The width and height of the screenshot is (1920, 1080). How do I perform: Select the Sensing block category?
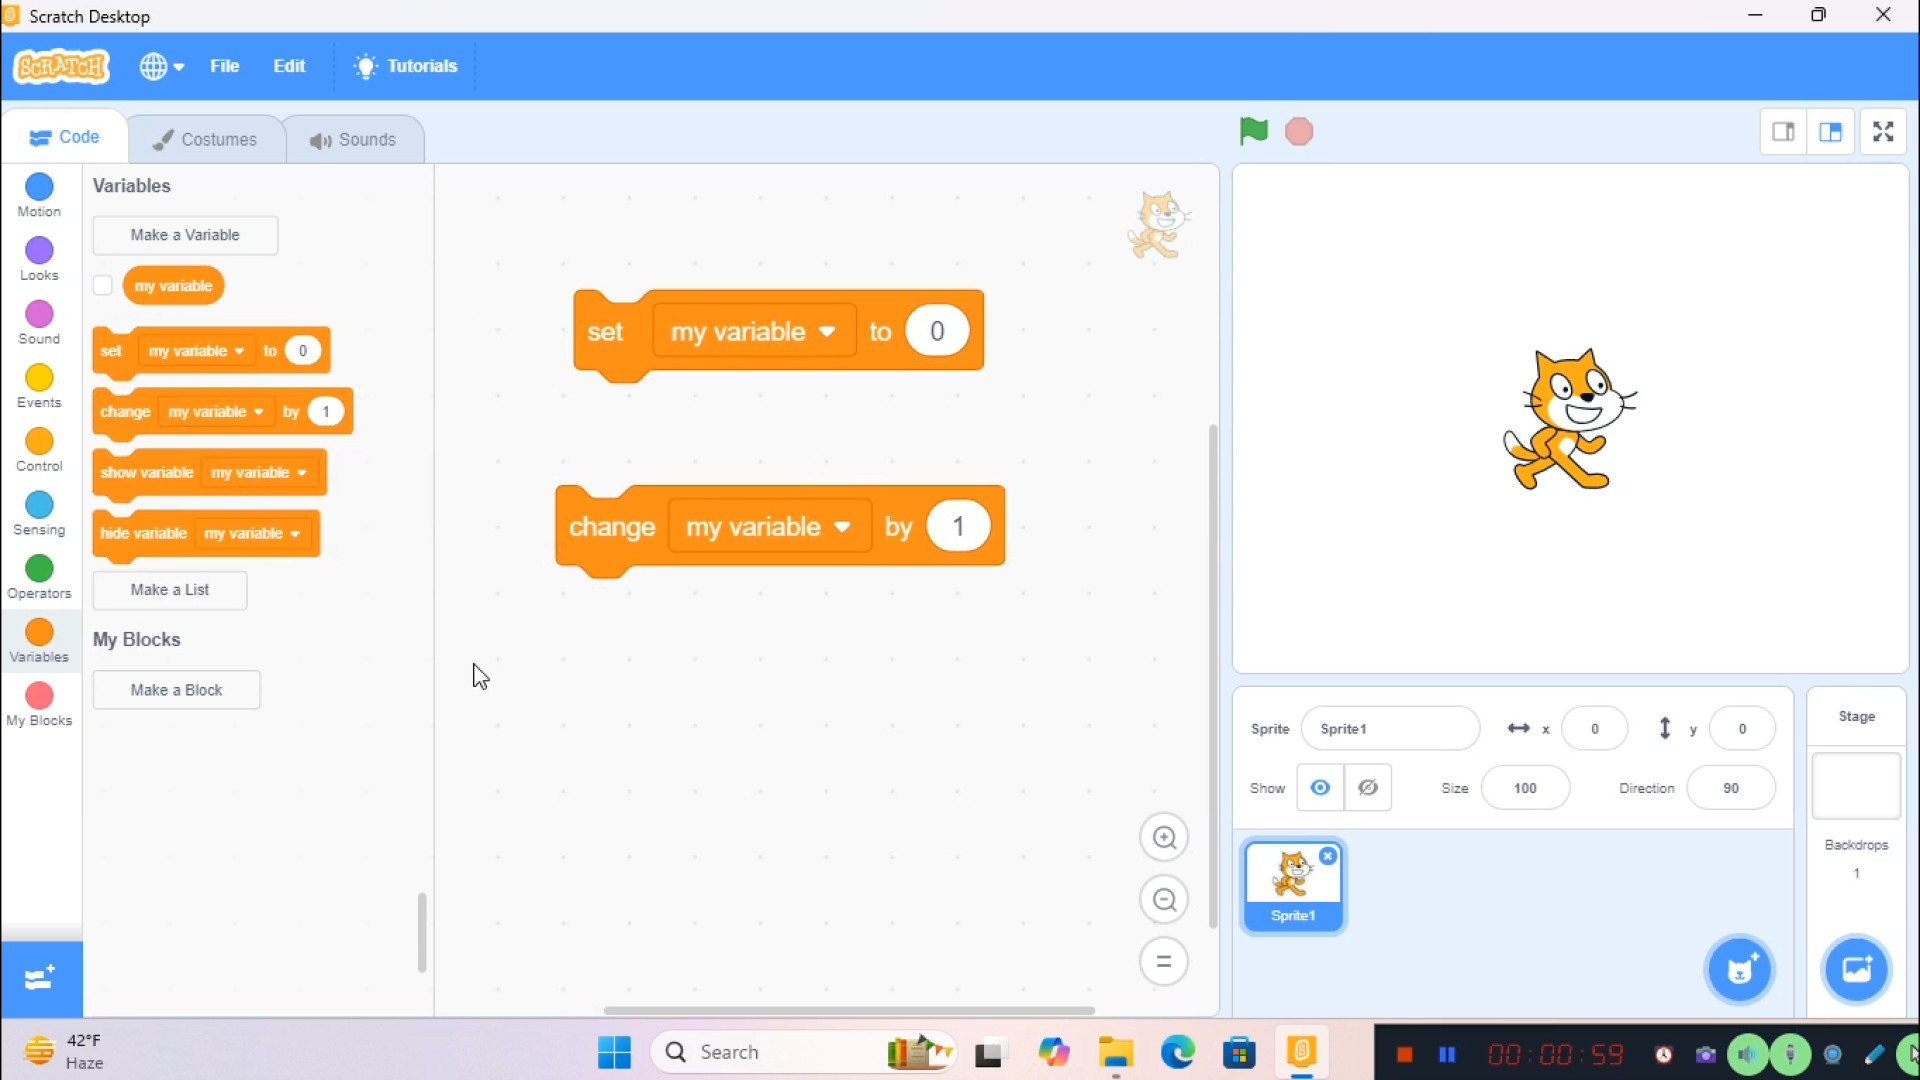click(39, 514)
